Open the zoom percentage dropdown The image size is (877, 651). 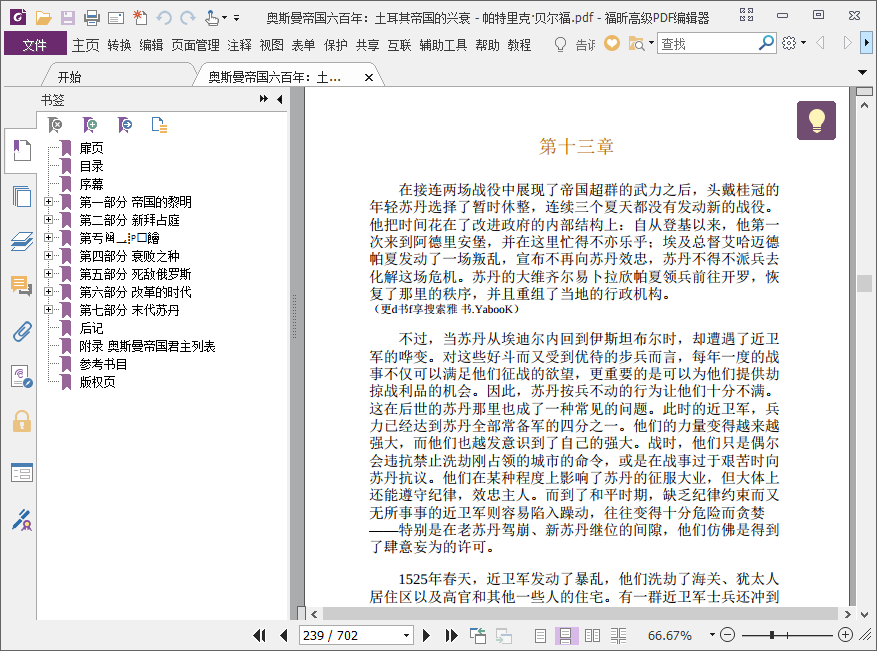712,635
